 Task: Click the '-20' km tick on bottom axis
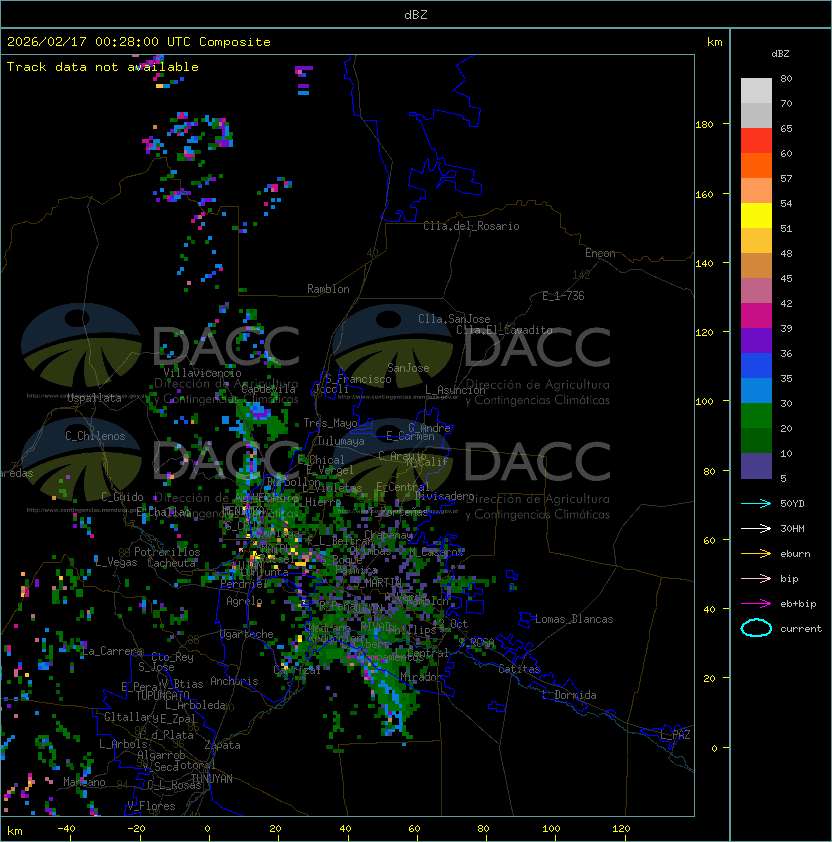pos(135,829)
